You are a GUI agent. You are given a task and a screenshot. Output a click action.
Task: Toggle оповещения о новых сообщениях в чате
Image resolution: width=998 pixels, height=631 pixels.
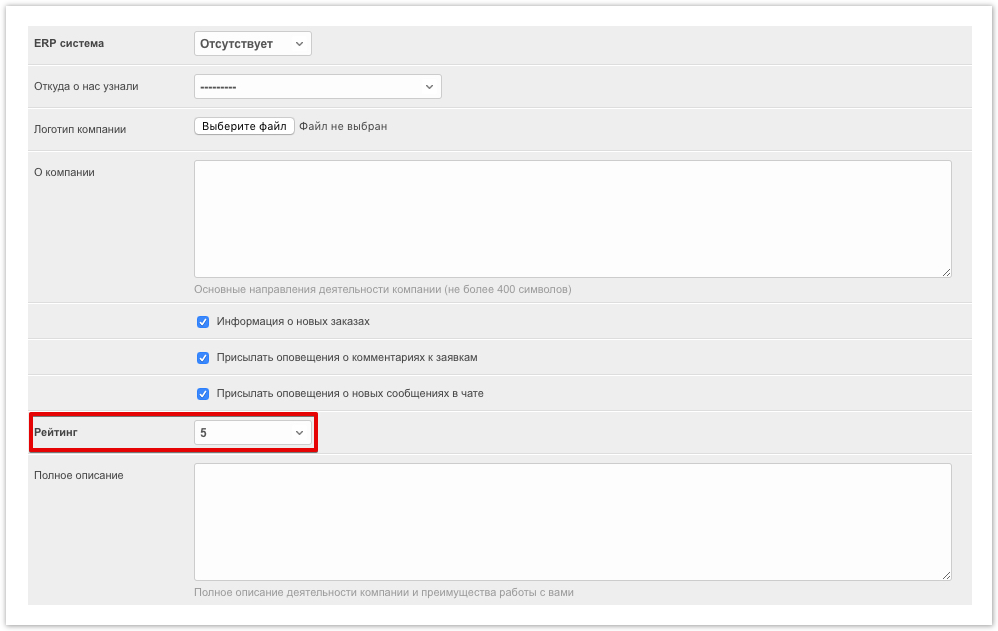203,394
